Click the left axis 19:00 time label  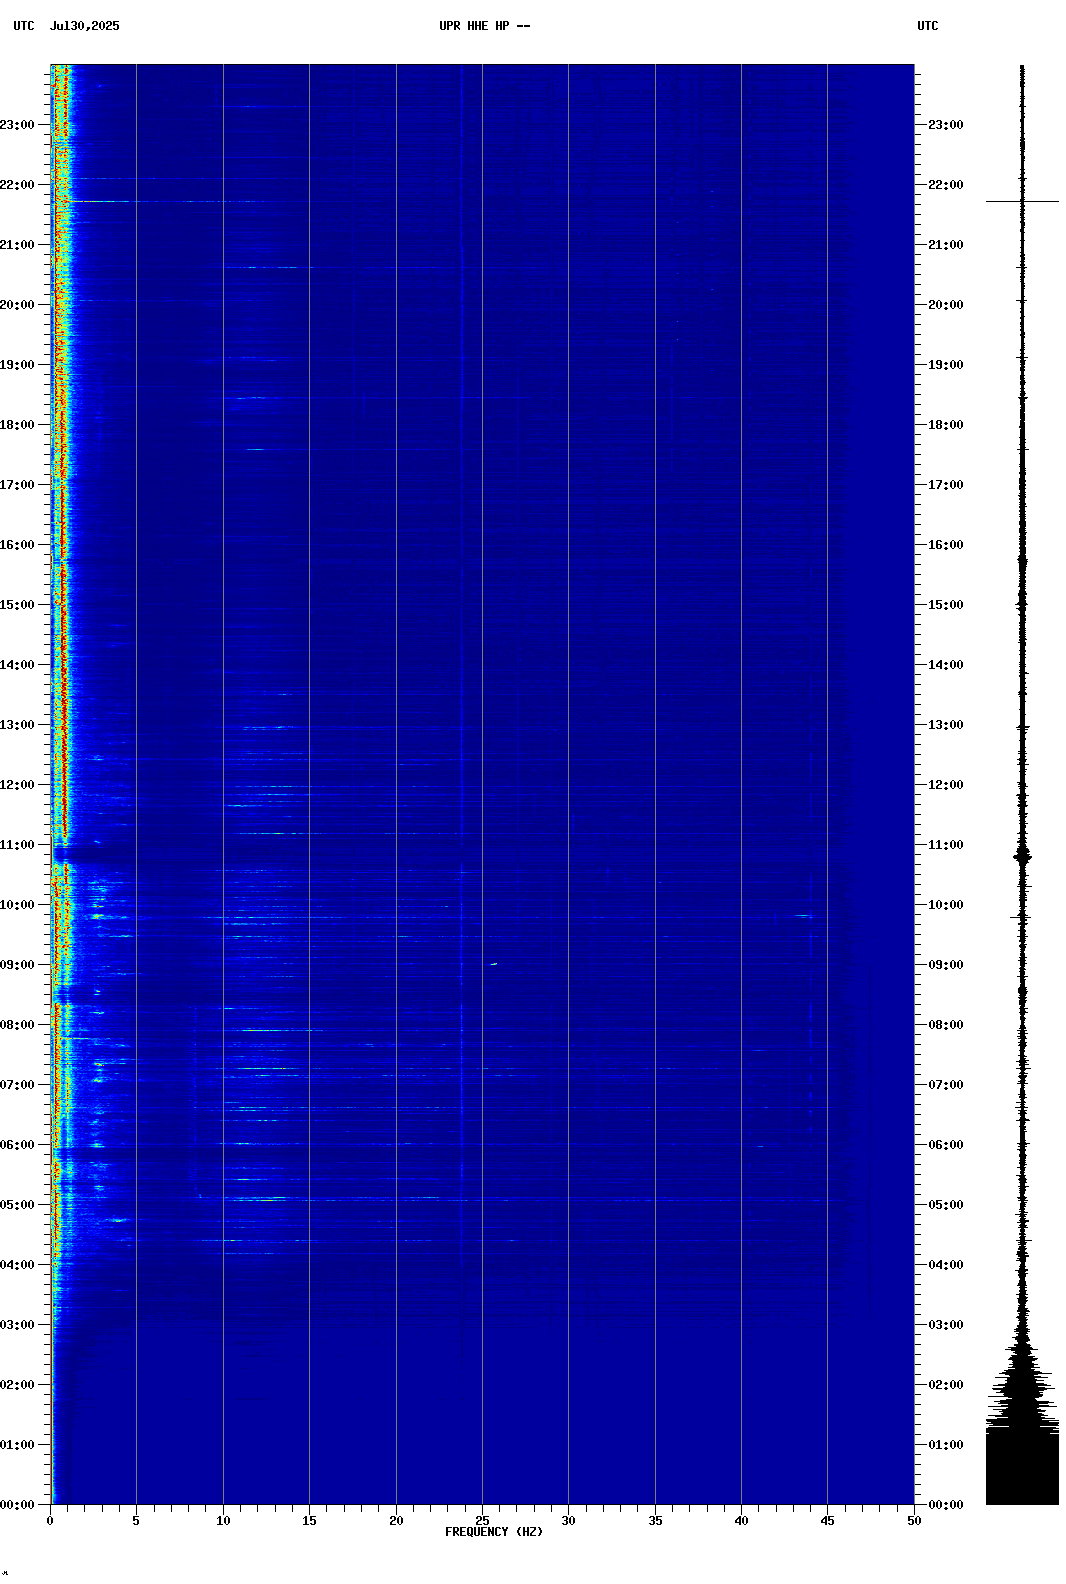pos(17,365)
